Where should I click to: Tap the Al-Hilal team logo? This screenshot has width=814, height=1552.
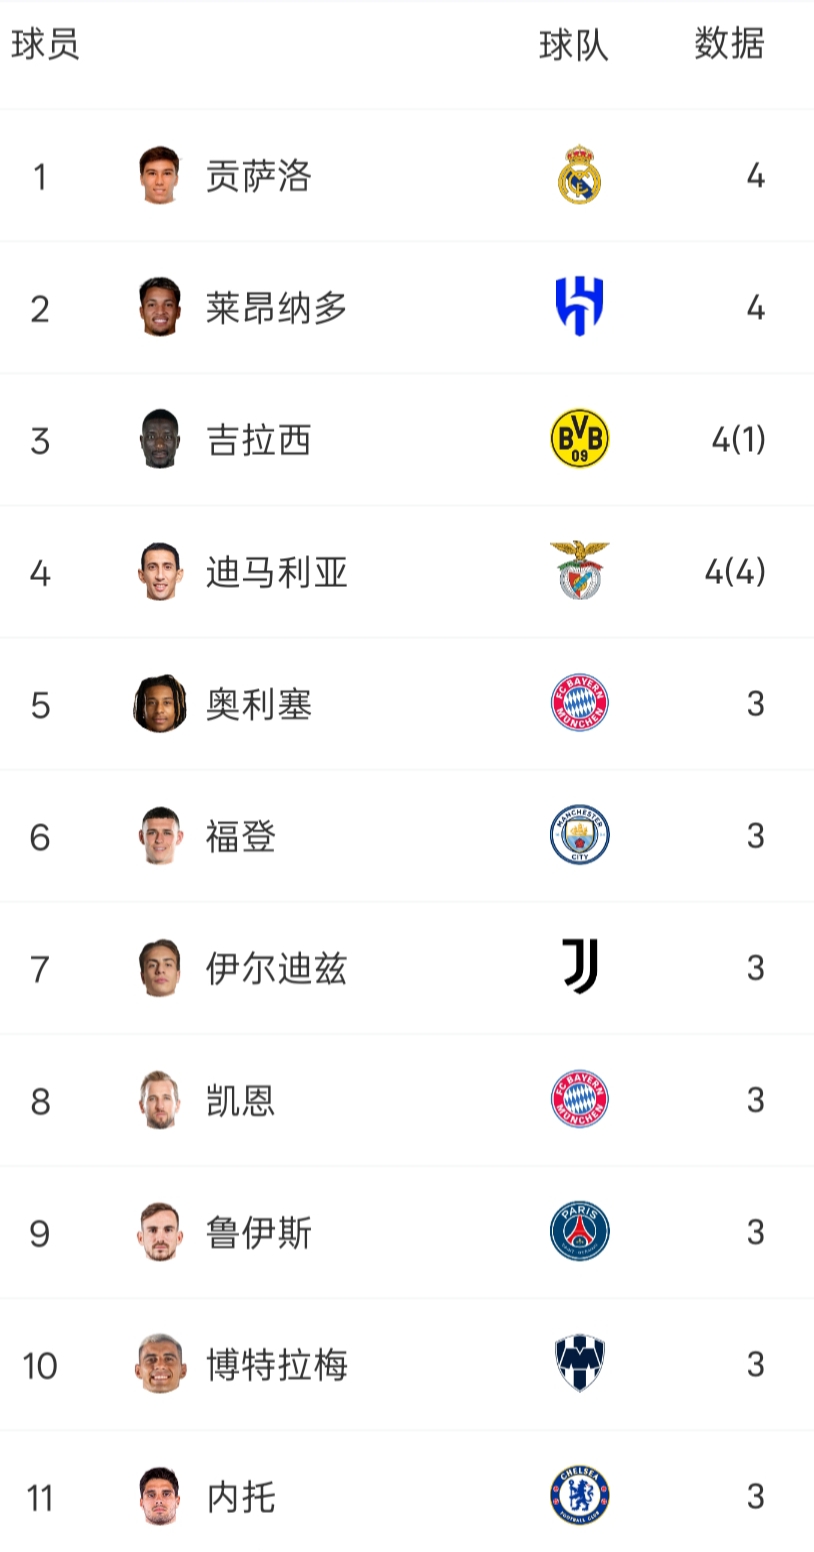579,307
